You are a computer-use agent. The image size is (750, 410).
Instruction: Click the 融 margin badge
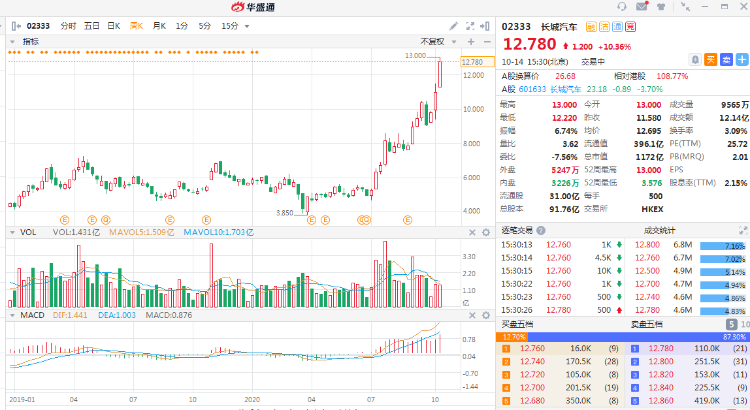pyautogui.click(x=591, y=27)
